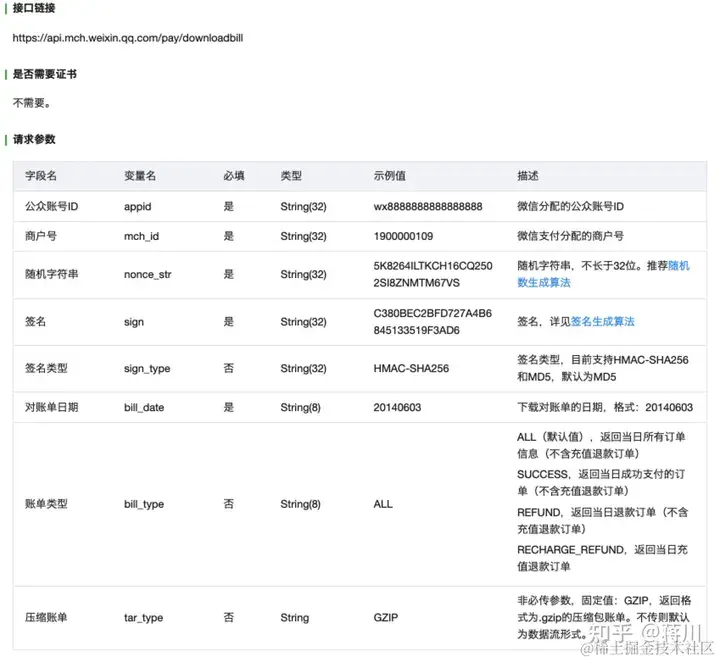Viewport: 720px width, 662px height.
Task: Click the 示例值 column header
Action: click(389, 176)
